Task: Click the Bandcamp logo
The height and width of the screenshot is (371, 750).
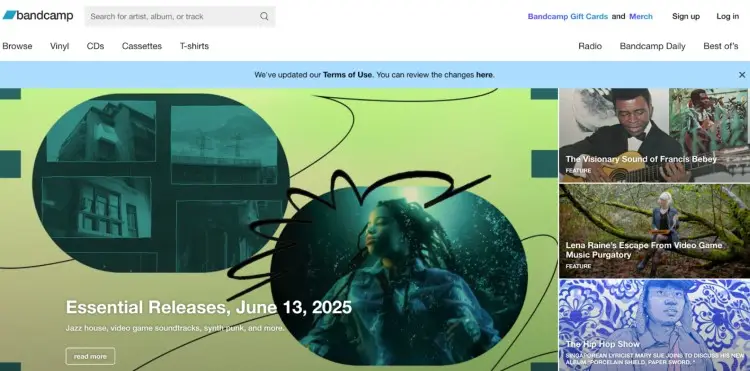Action: click(x=38, y=16)
